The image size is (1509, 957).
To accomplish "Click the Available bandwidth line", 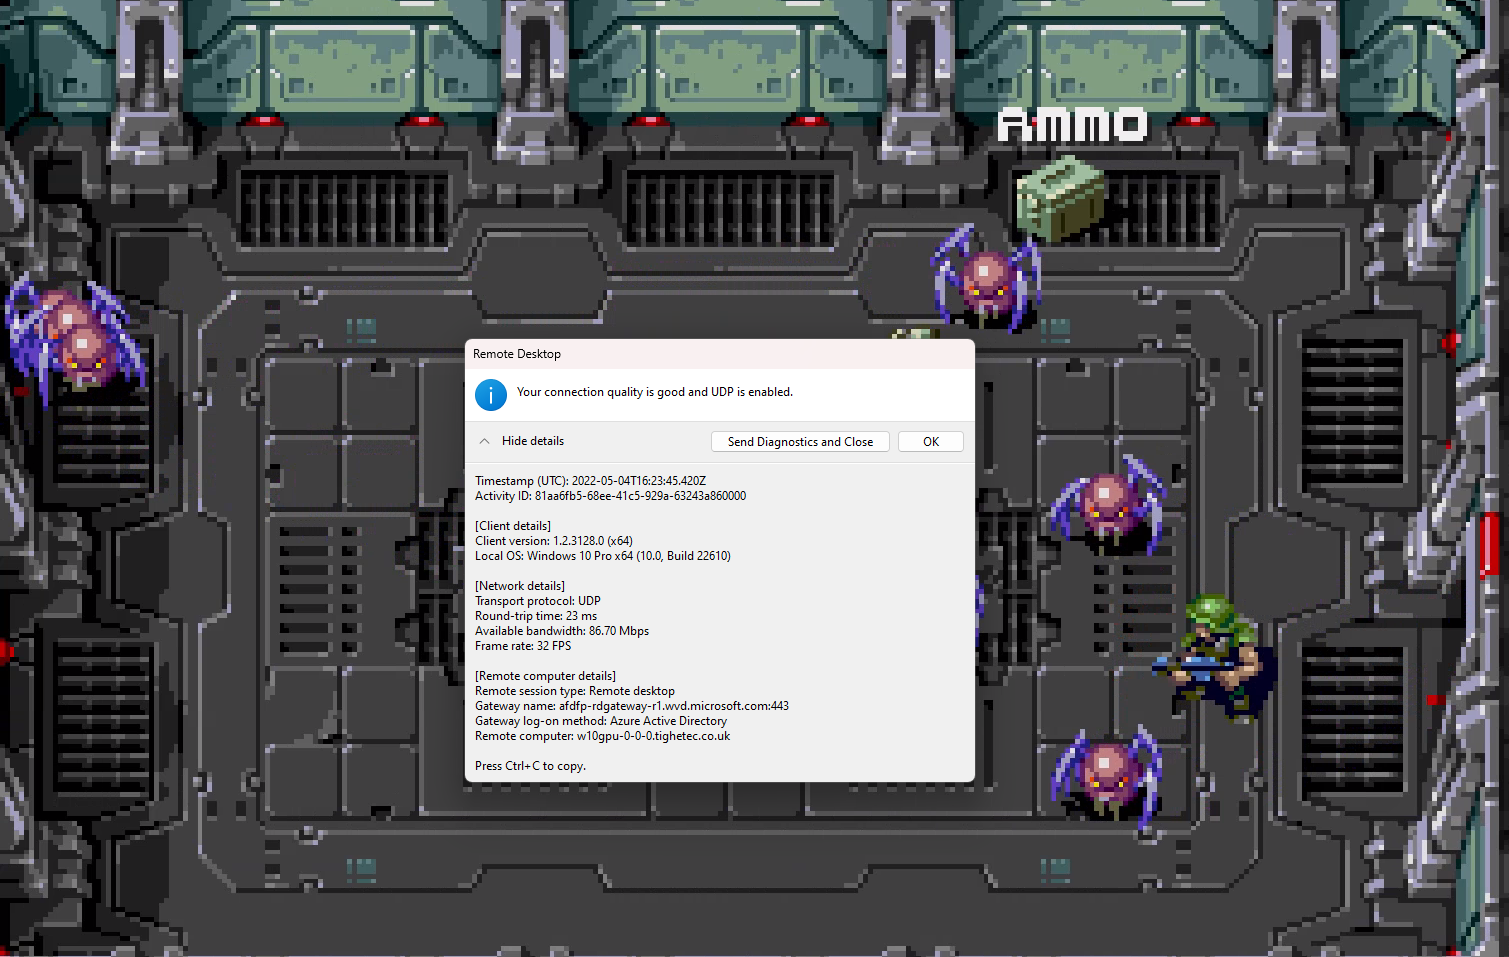I will click(562, 631).
